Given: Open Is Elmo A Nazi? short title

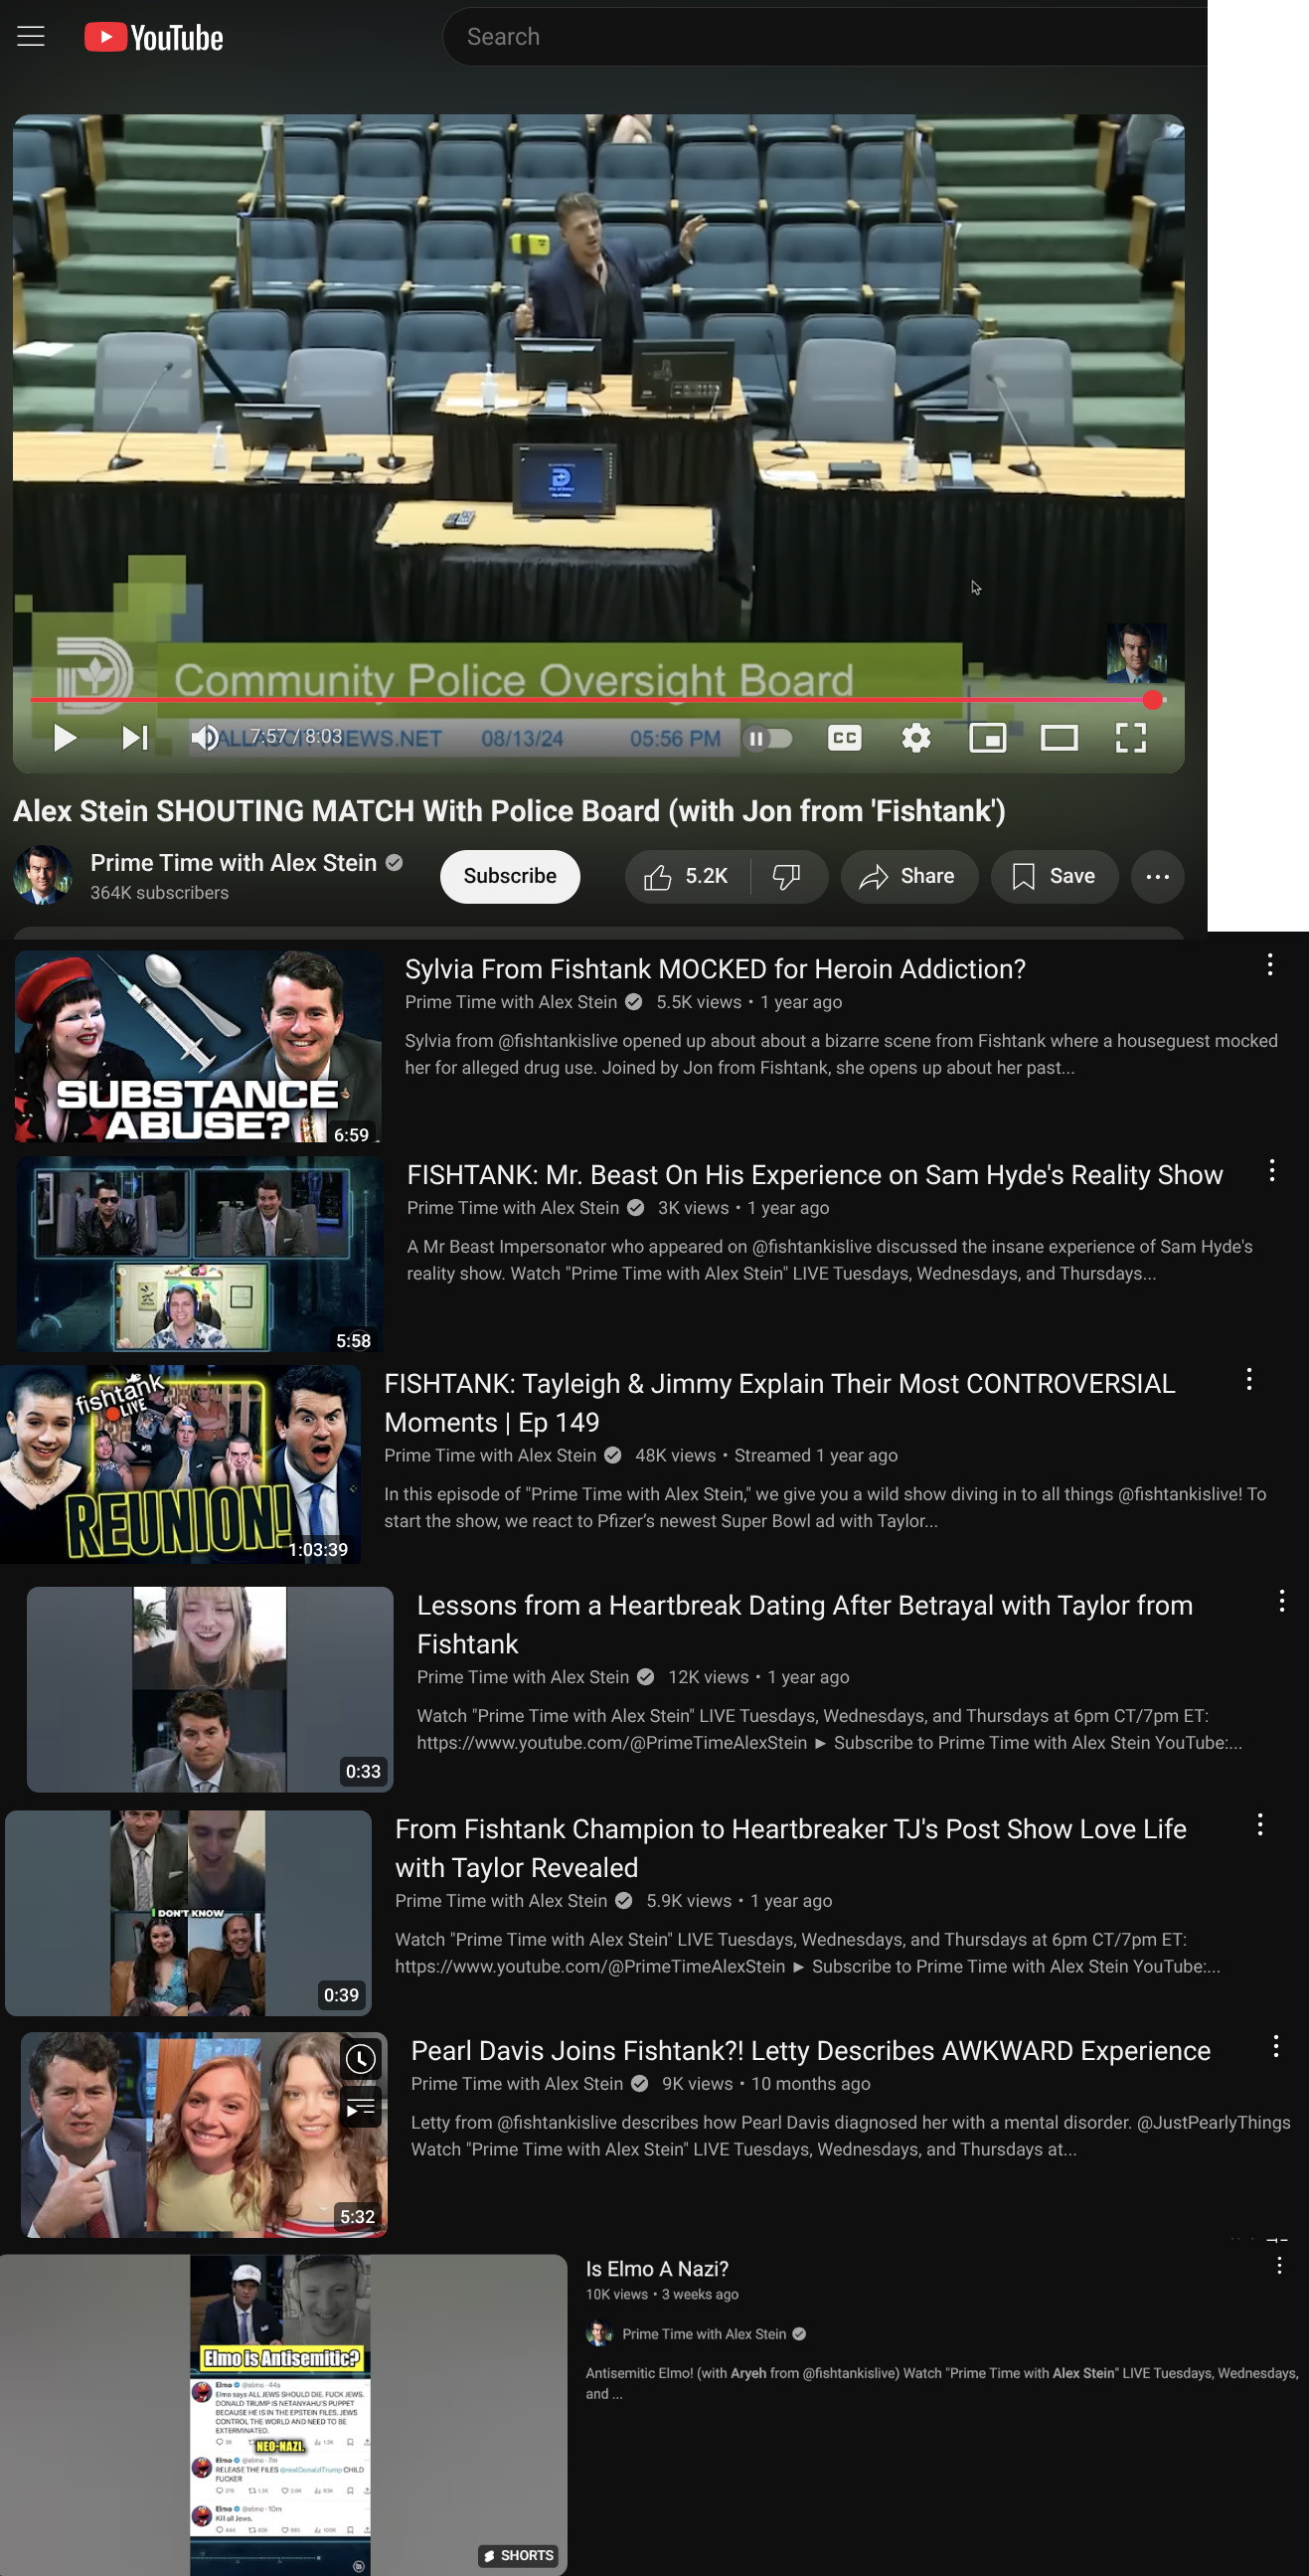Looking at the screenshot, I should pos(657,2270).
